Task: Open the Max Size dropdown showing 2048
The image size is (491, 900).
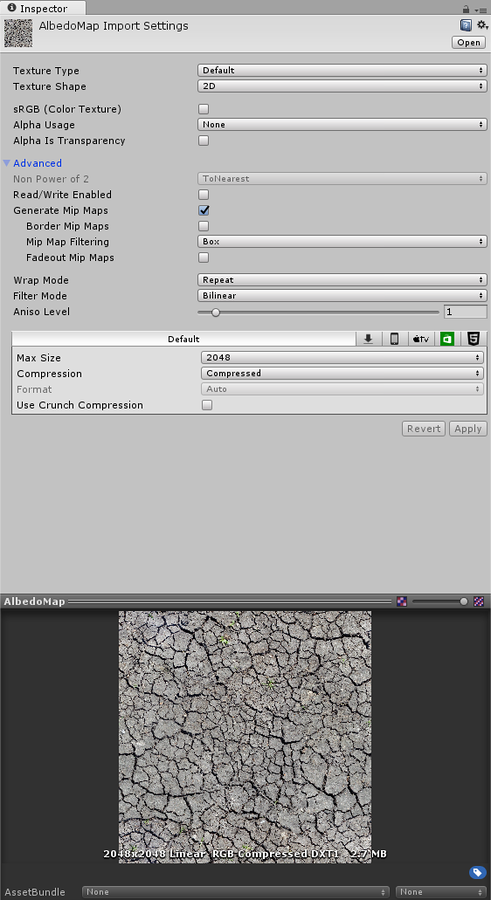Action: (x=342, y=358)
